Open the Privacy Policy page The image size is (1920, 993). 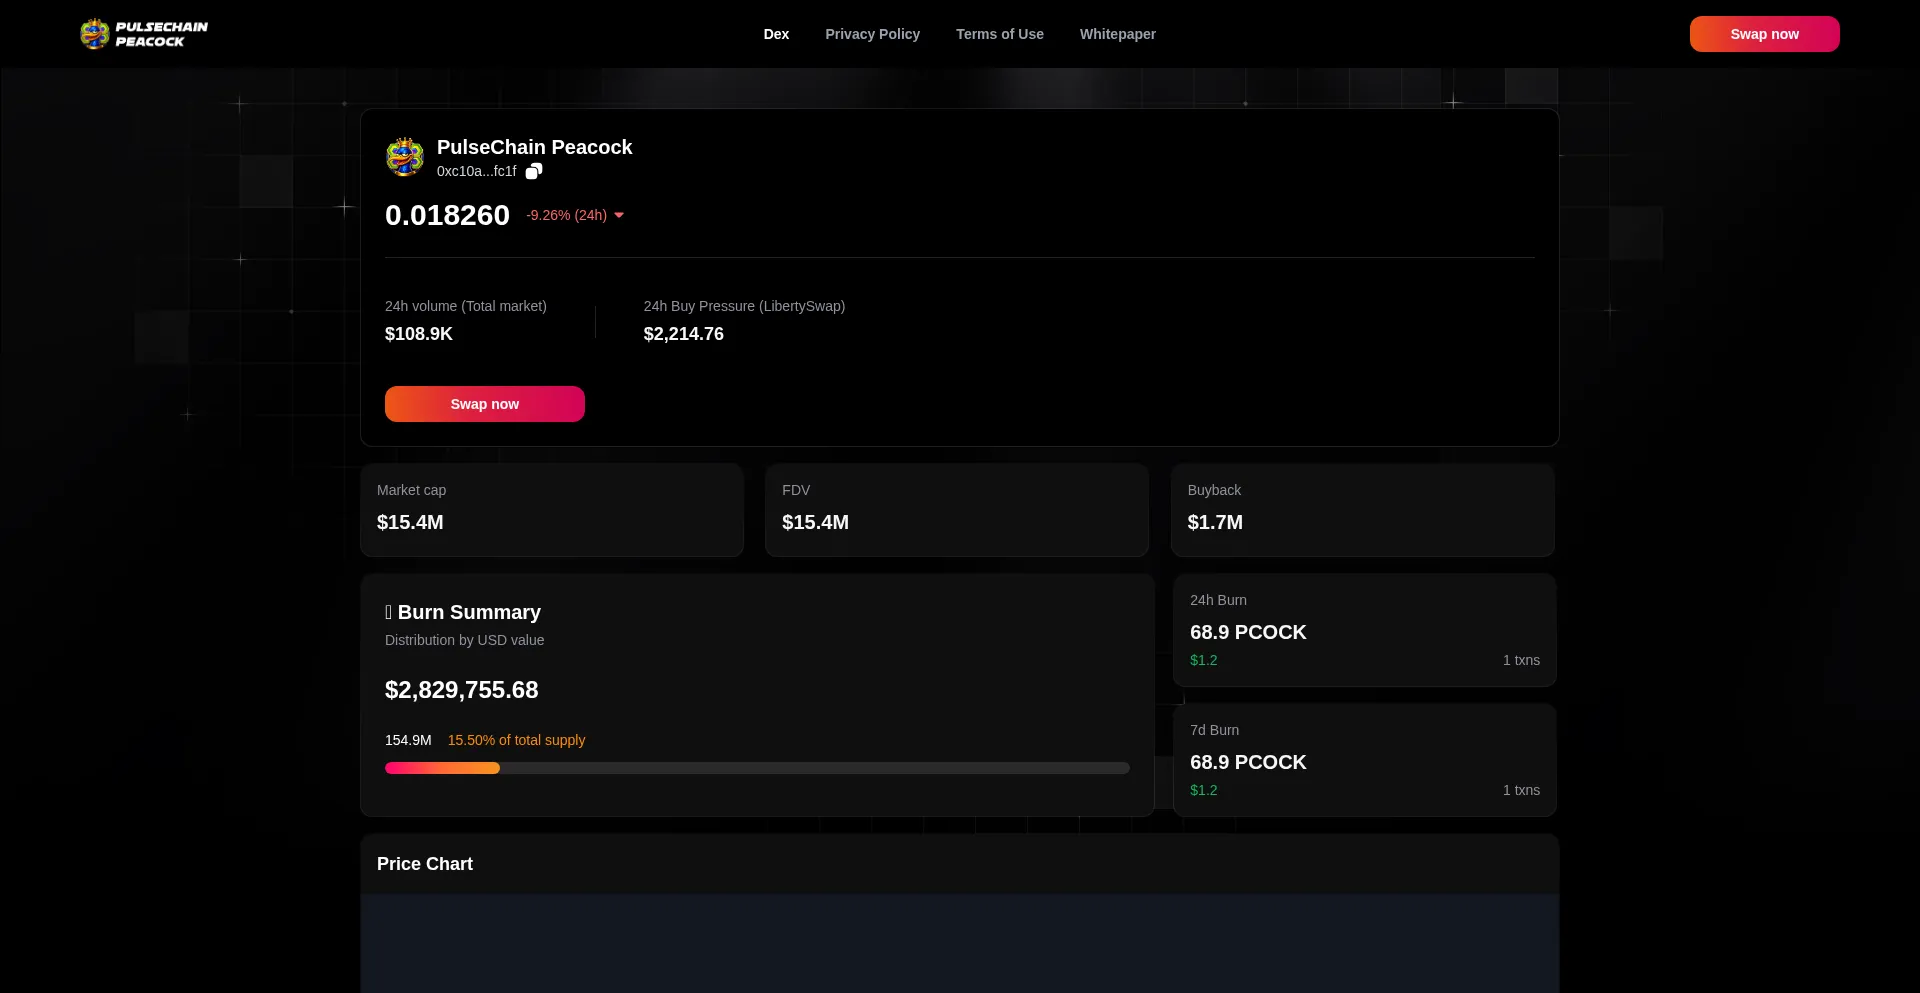872,34
